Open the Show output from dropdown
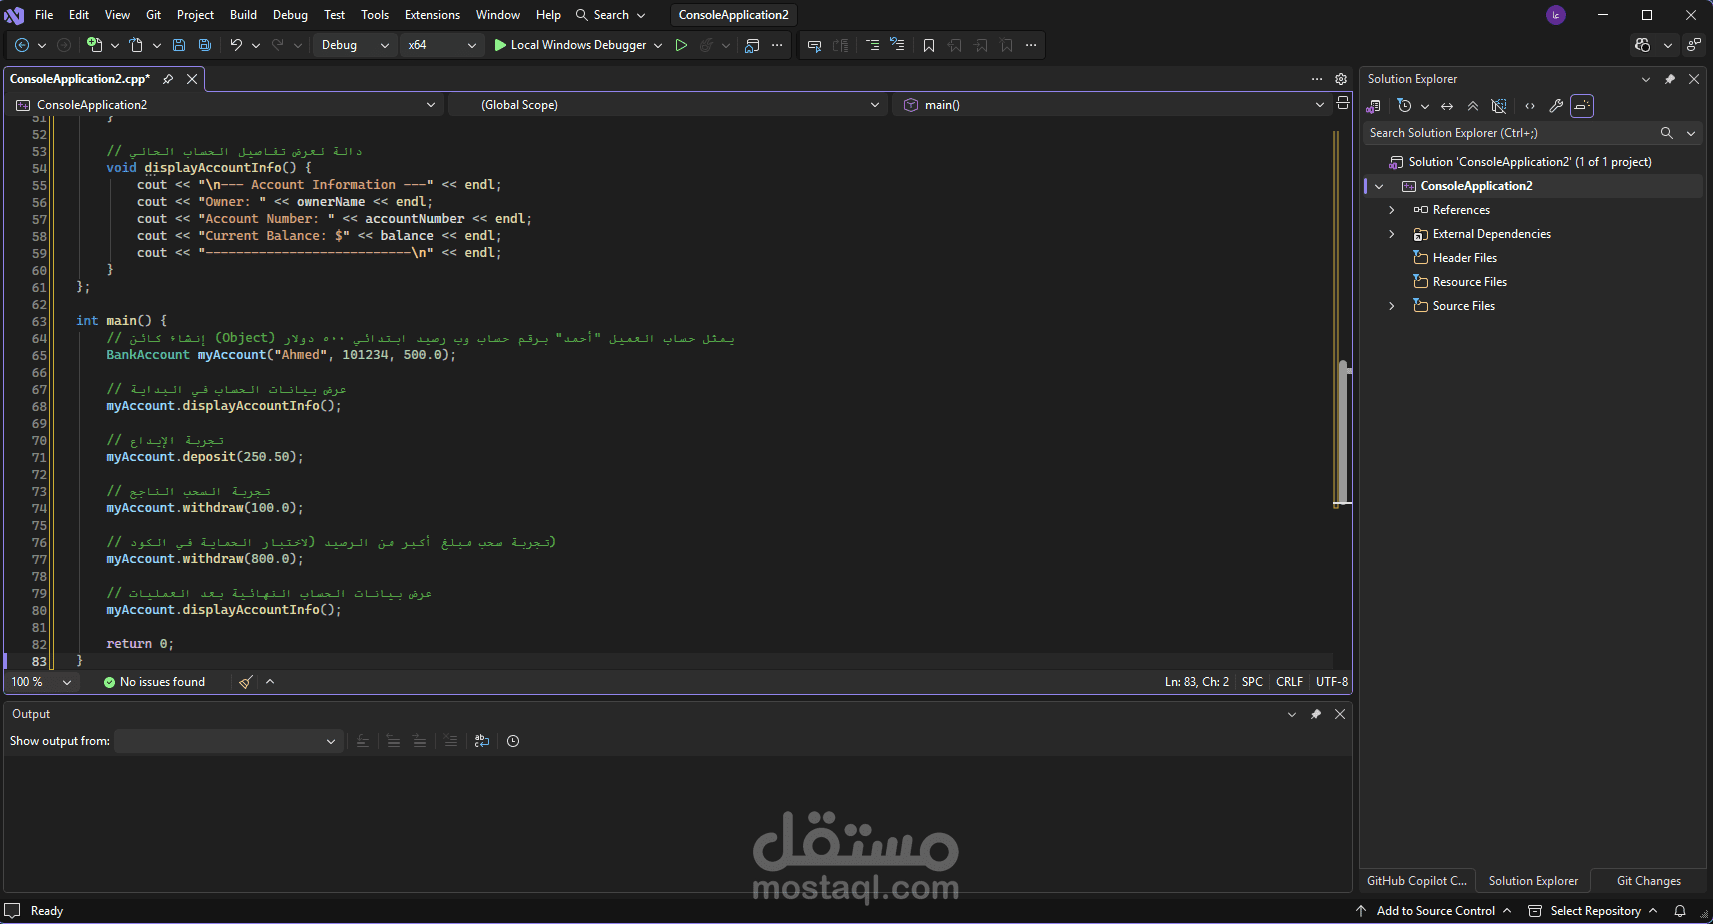This screenshot has width=1713, height=924. click(x=227, y=741)
